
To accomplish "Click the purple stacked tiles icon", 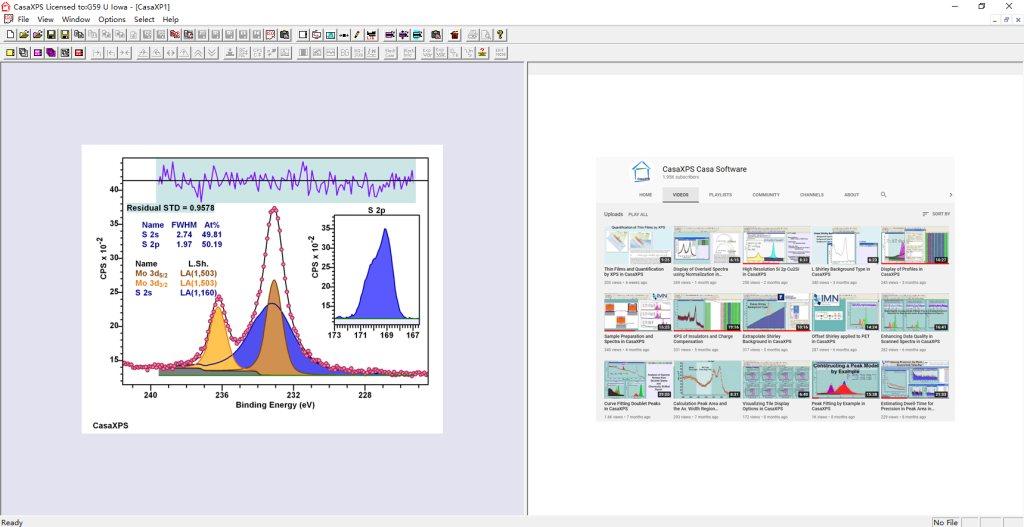I will [x=51, y=53].
